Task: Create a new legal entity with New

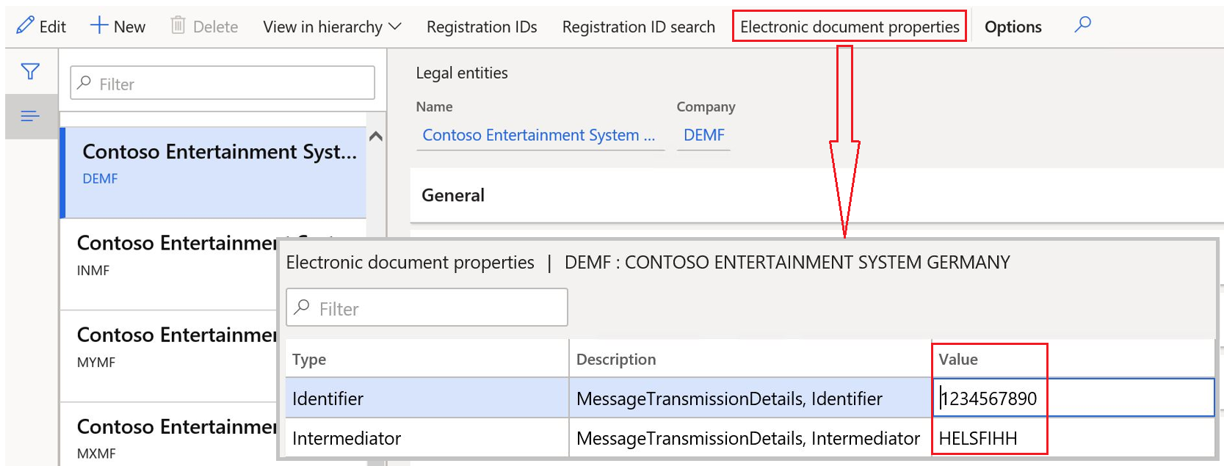Action: tap(117, 26)
